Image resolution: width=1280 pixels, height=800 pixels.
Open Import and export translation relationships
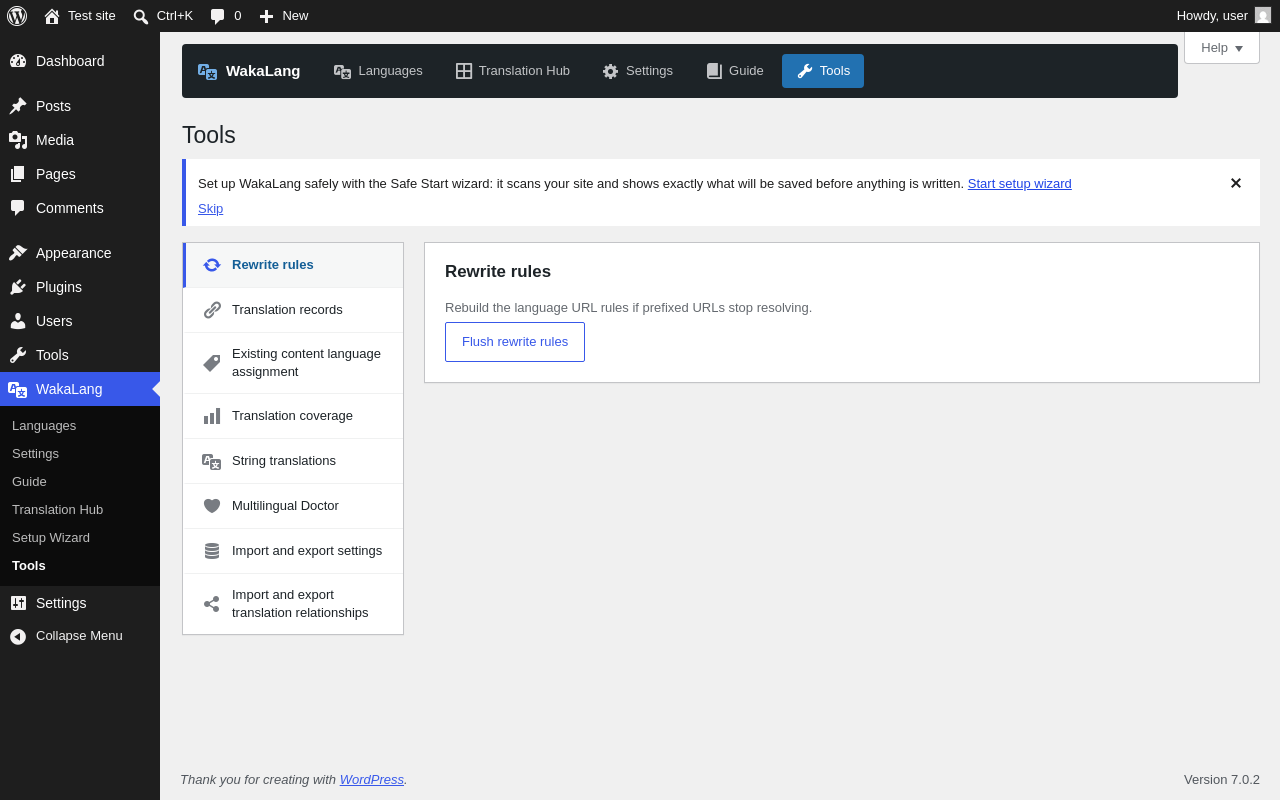coord(294,604)
